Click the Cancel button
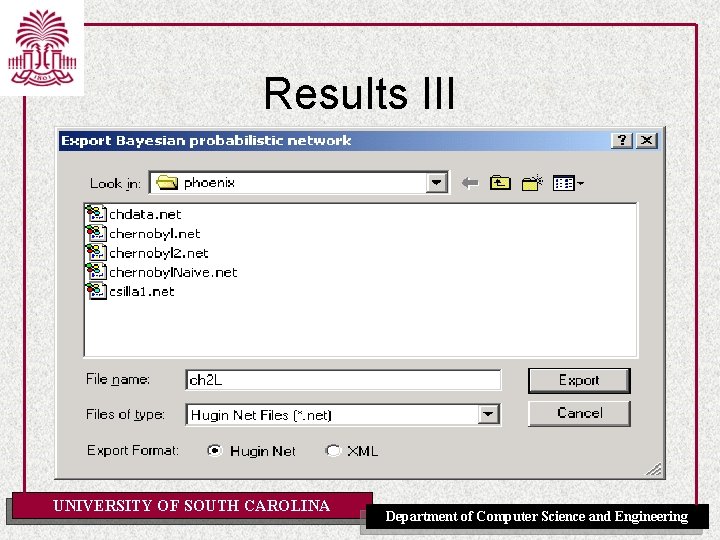 579,413
